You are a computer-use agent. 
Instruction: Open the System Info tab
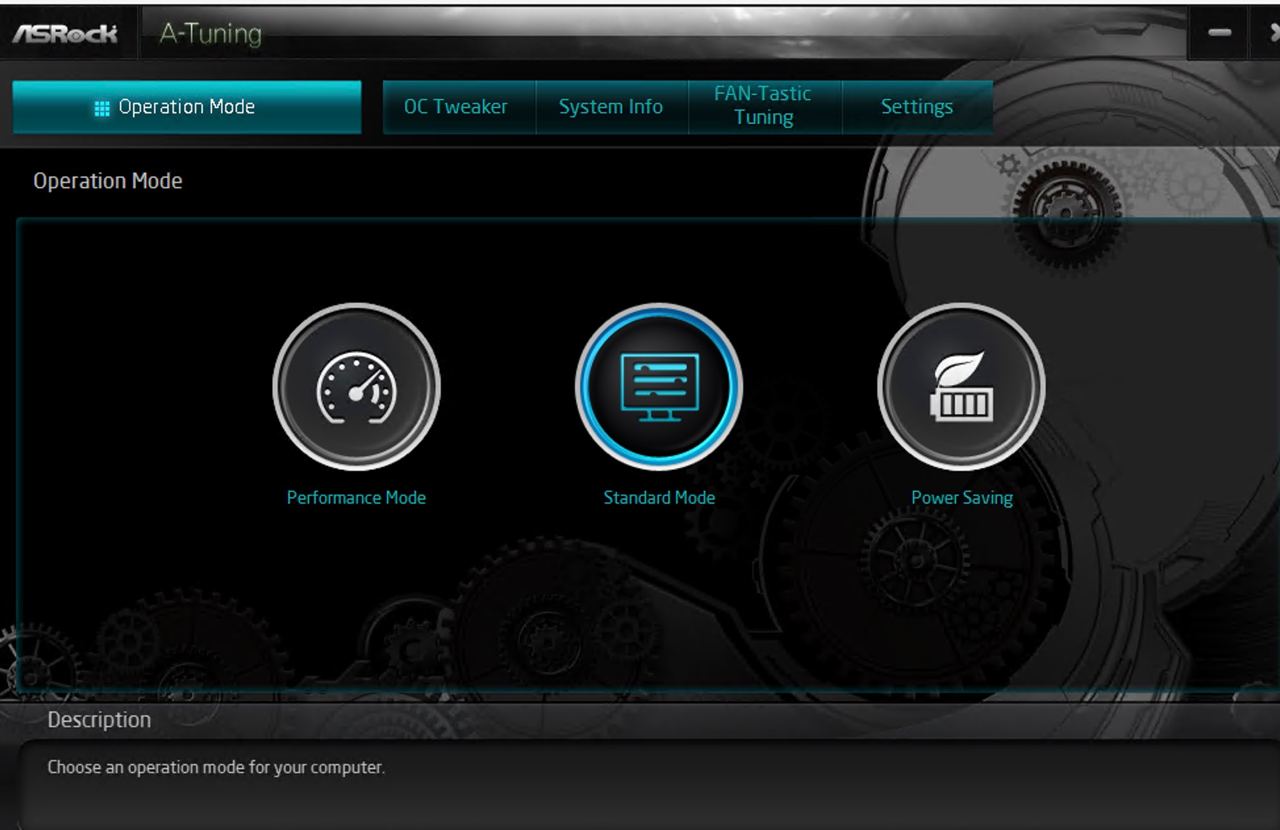(611, 107)
